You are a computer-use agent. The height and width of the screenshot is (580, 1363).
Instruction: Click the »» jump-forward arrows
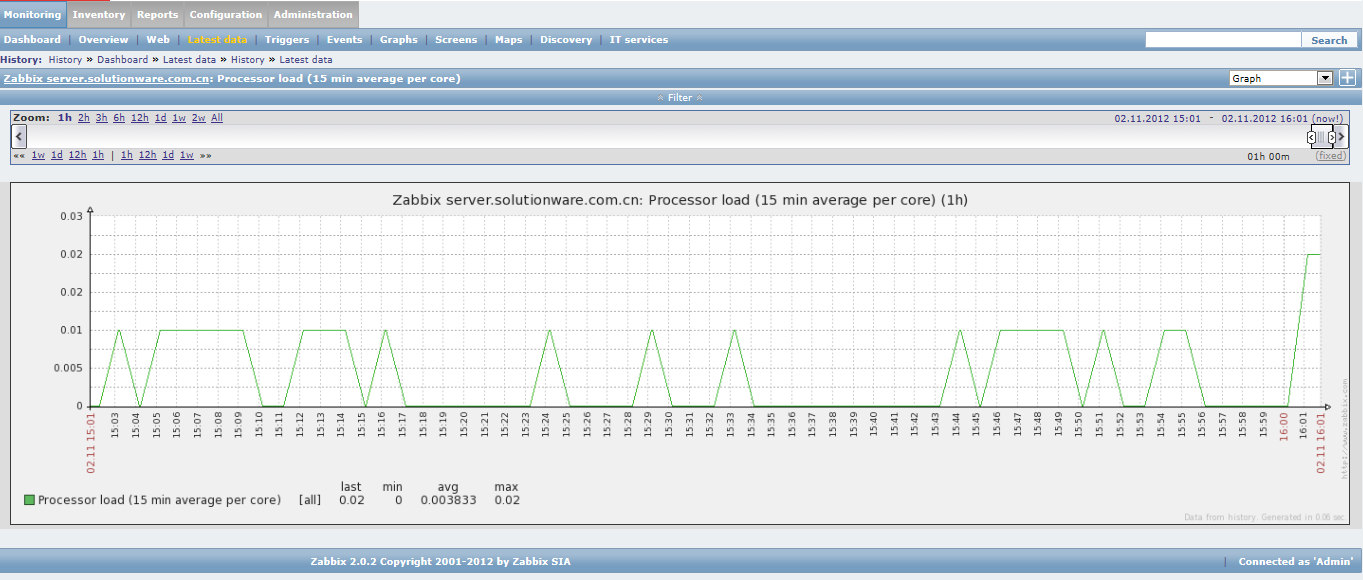pos(205,155)
